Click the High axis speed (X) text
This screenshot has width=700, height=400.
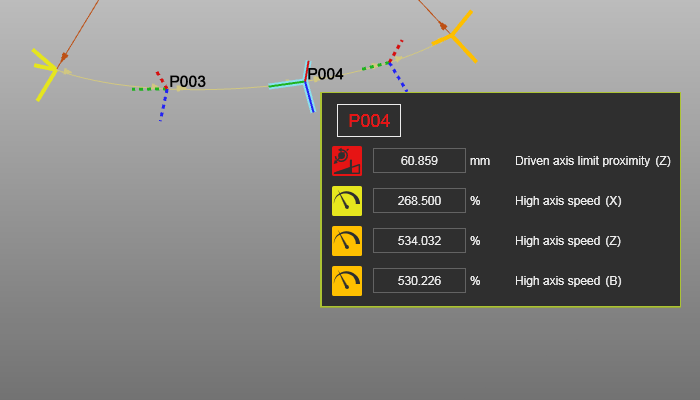pyautogui.click(x=568, y=200)
